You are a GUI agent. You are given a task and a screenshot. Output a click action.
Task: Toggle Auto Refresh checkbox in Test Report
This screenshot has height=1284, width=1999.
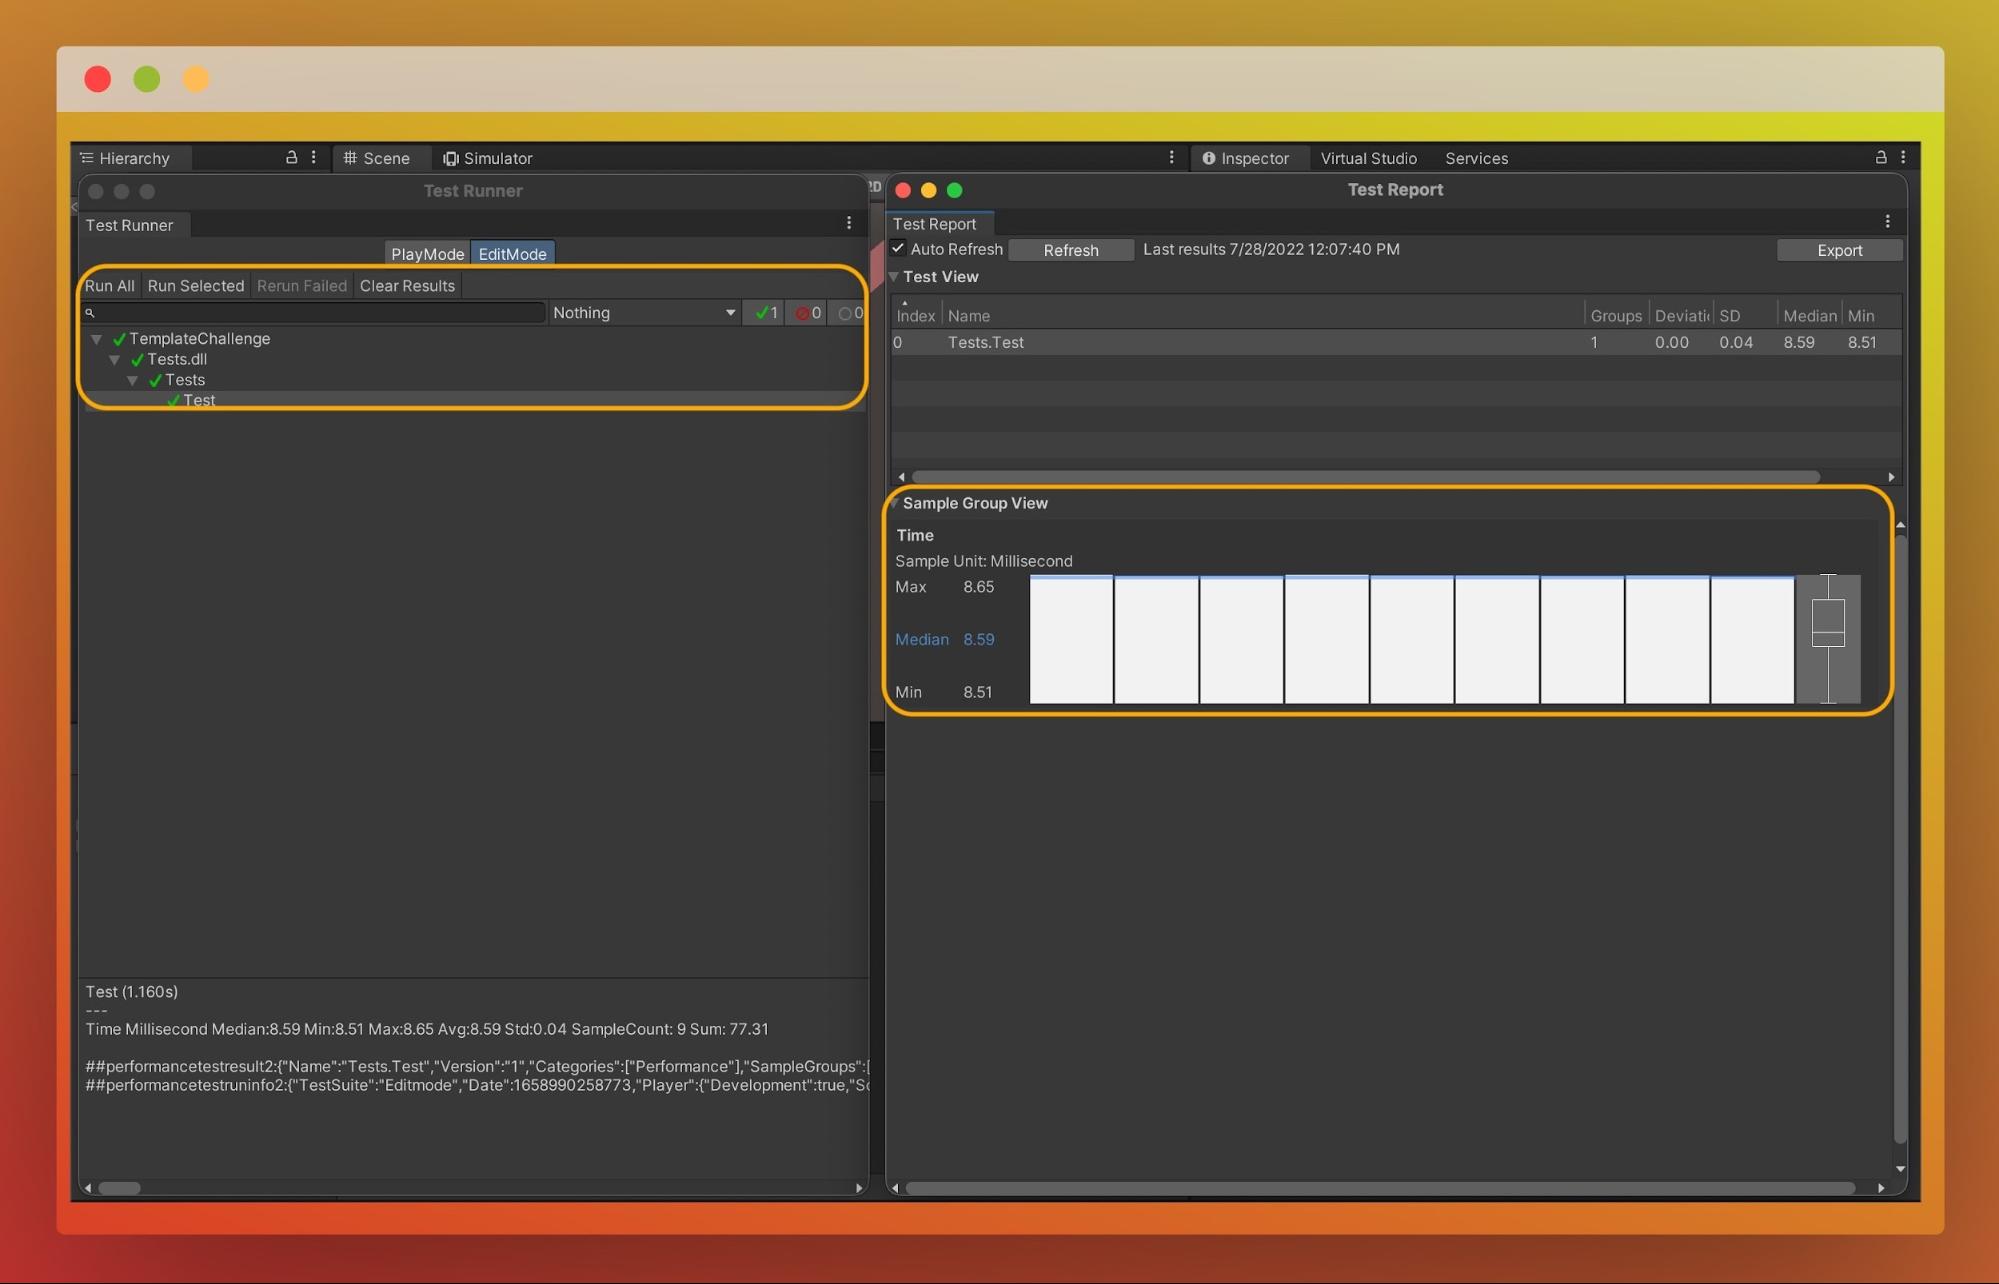click(x=899, y=248)
